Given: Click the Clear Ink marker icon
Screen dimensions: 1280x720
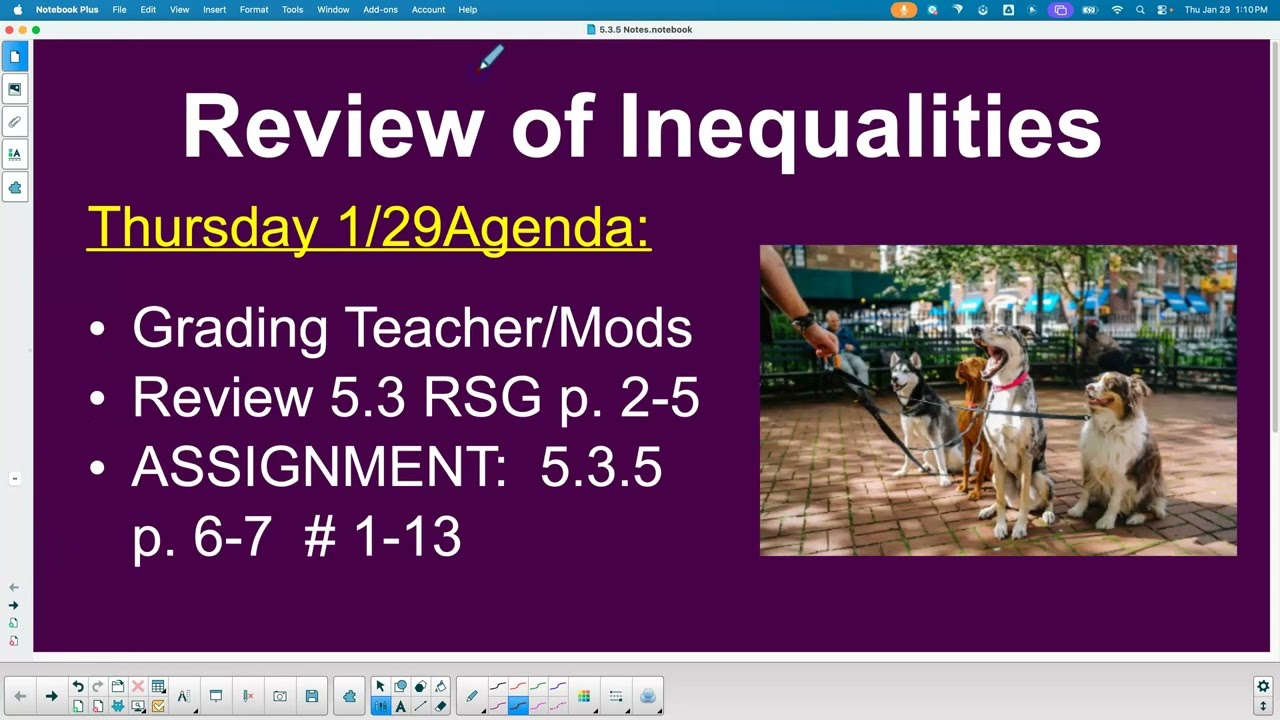Looking at the screenshot, I should 248,696.
